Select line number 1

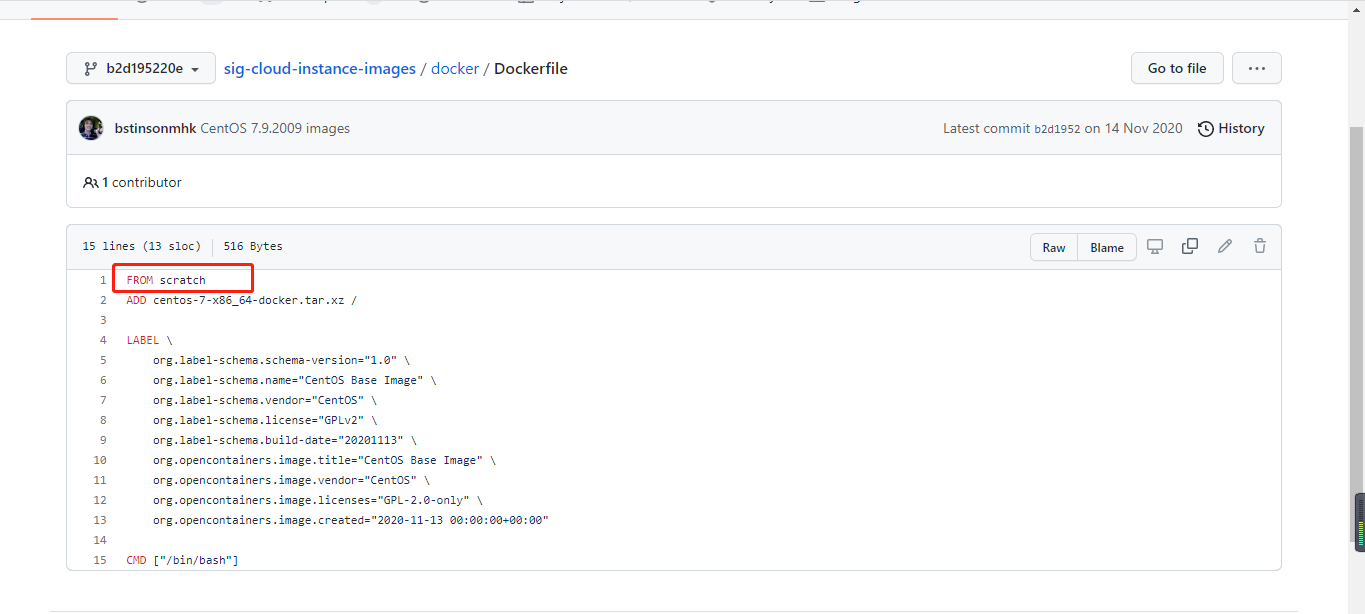(x=102, y=280)
